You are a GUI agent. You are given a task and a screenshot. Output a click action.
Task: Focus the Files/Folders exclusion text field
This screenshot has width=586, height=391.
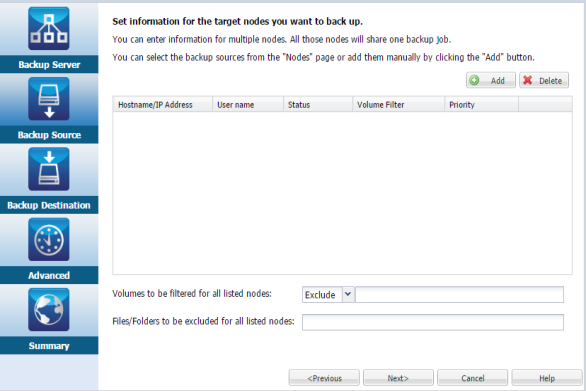tap(433, 322)
